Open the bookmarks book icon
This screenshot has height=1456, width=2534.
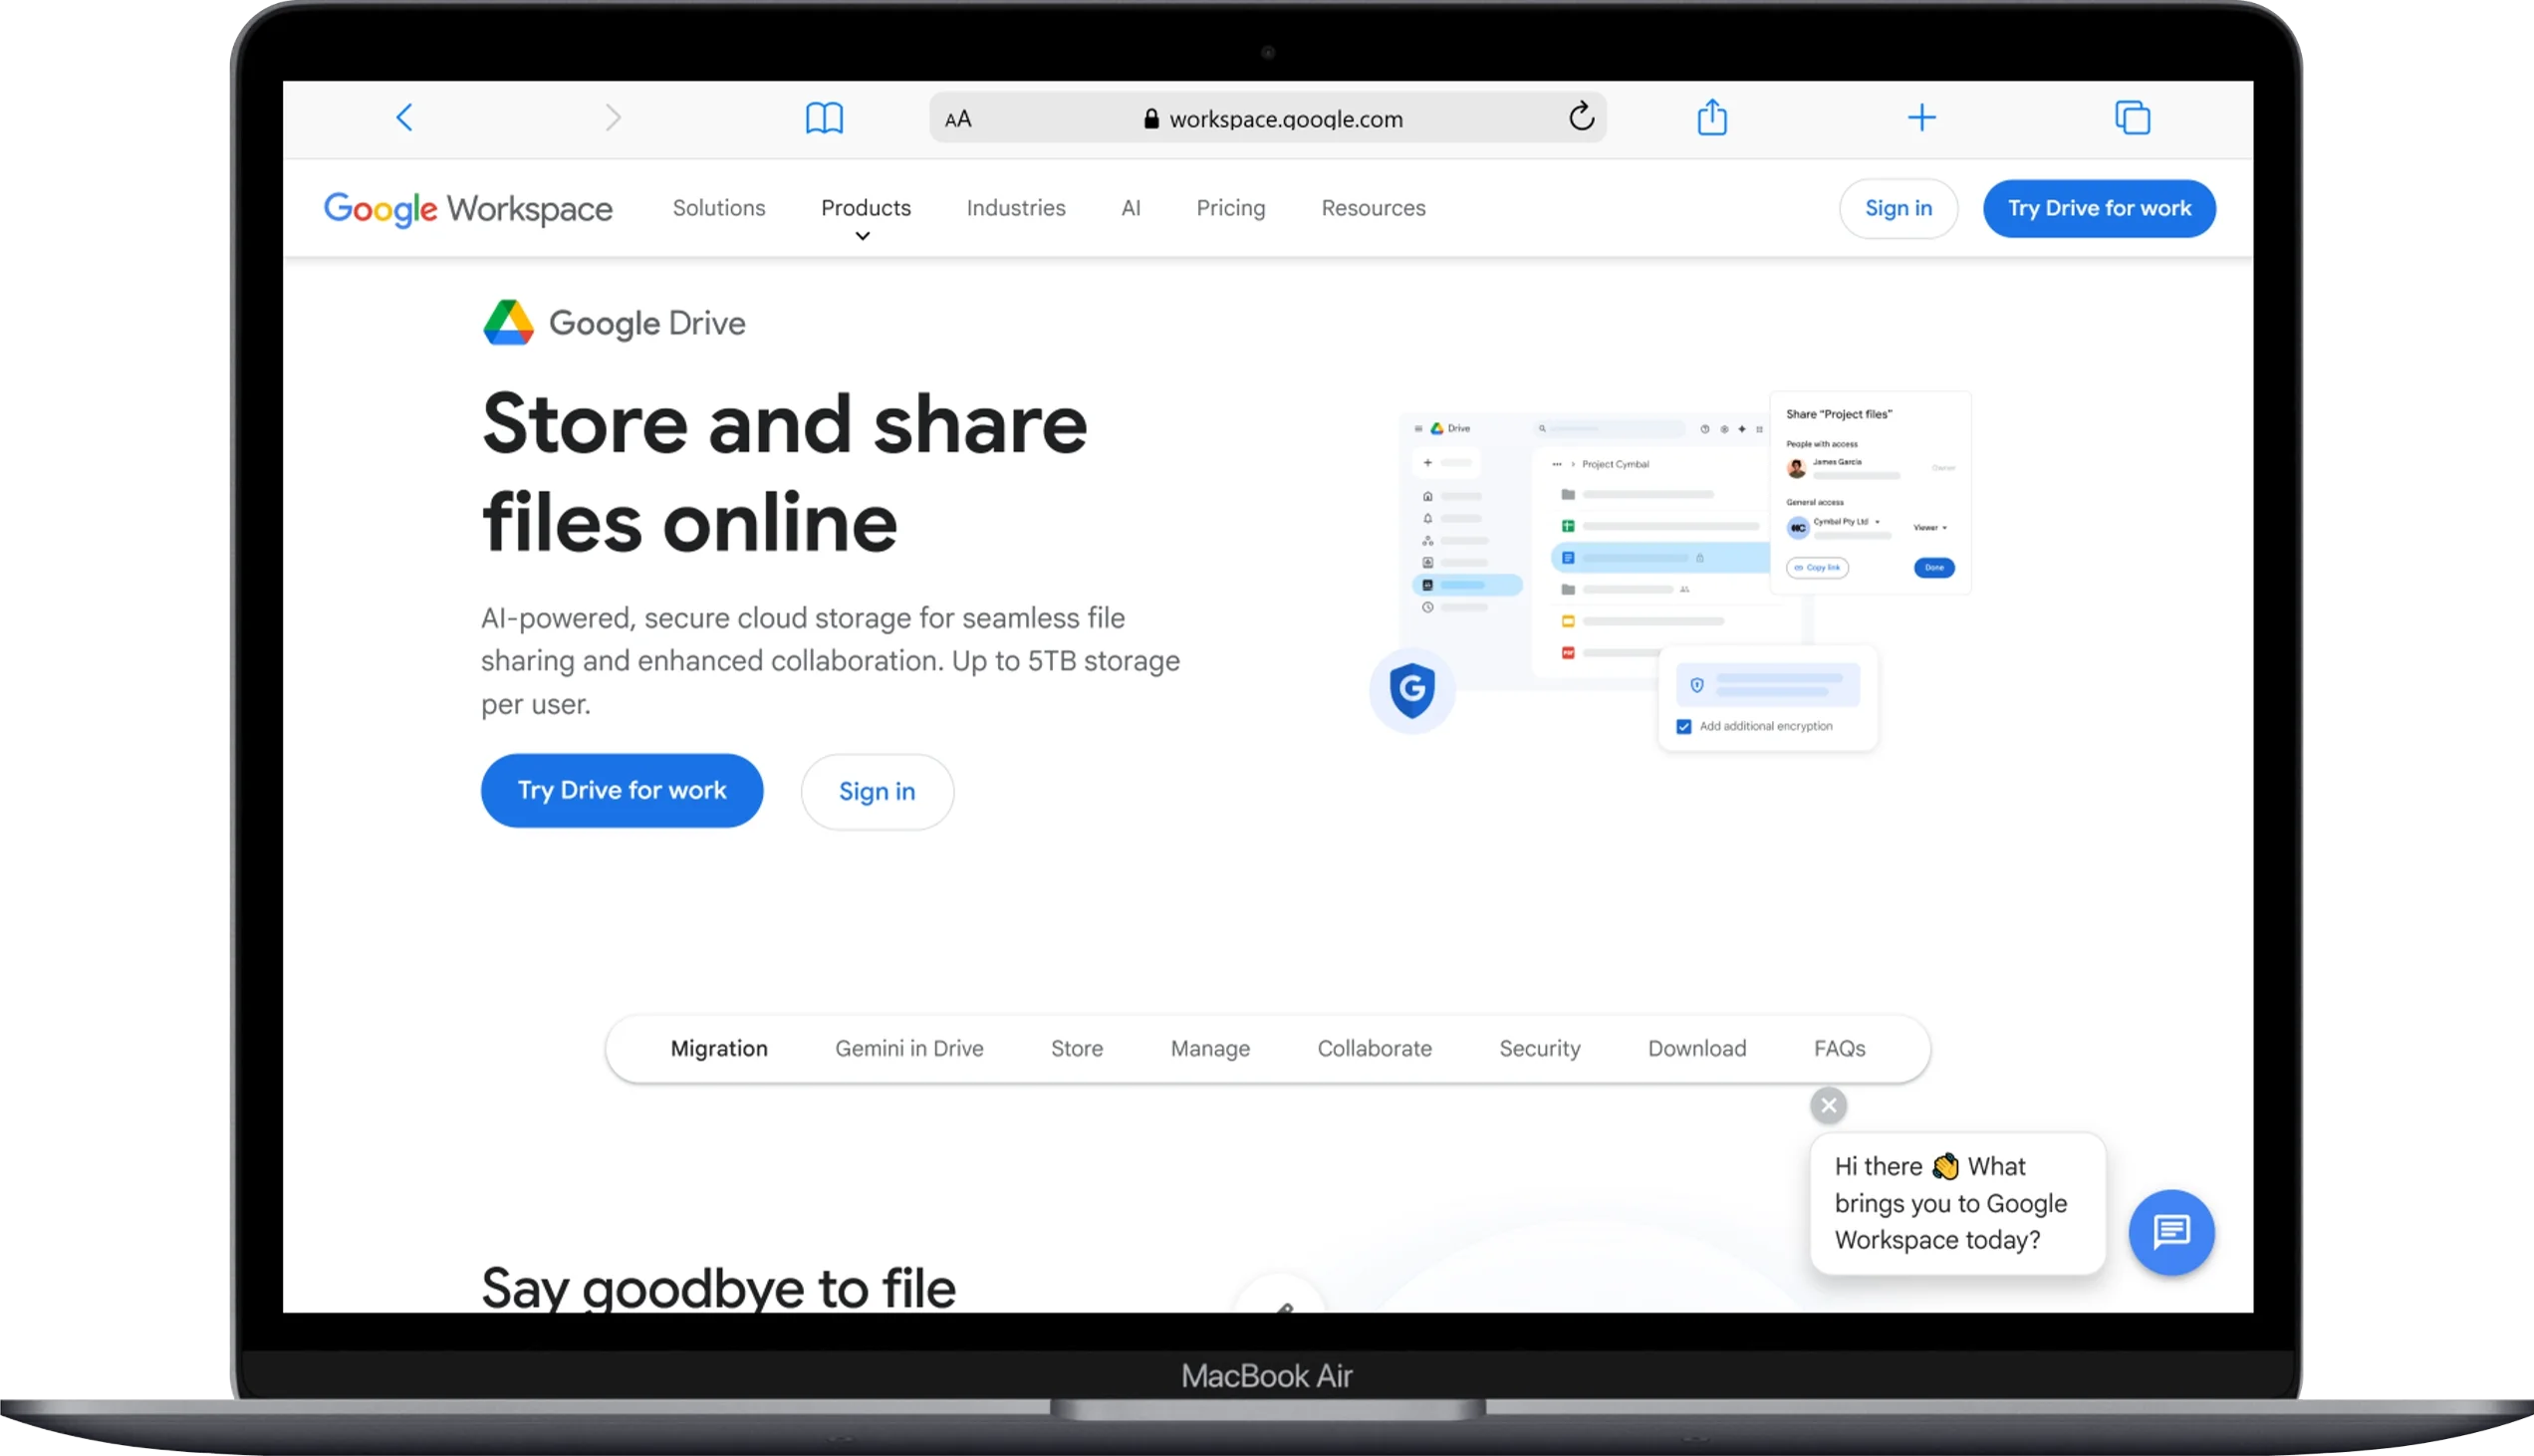[824, 117]
